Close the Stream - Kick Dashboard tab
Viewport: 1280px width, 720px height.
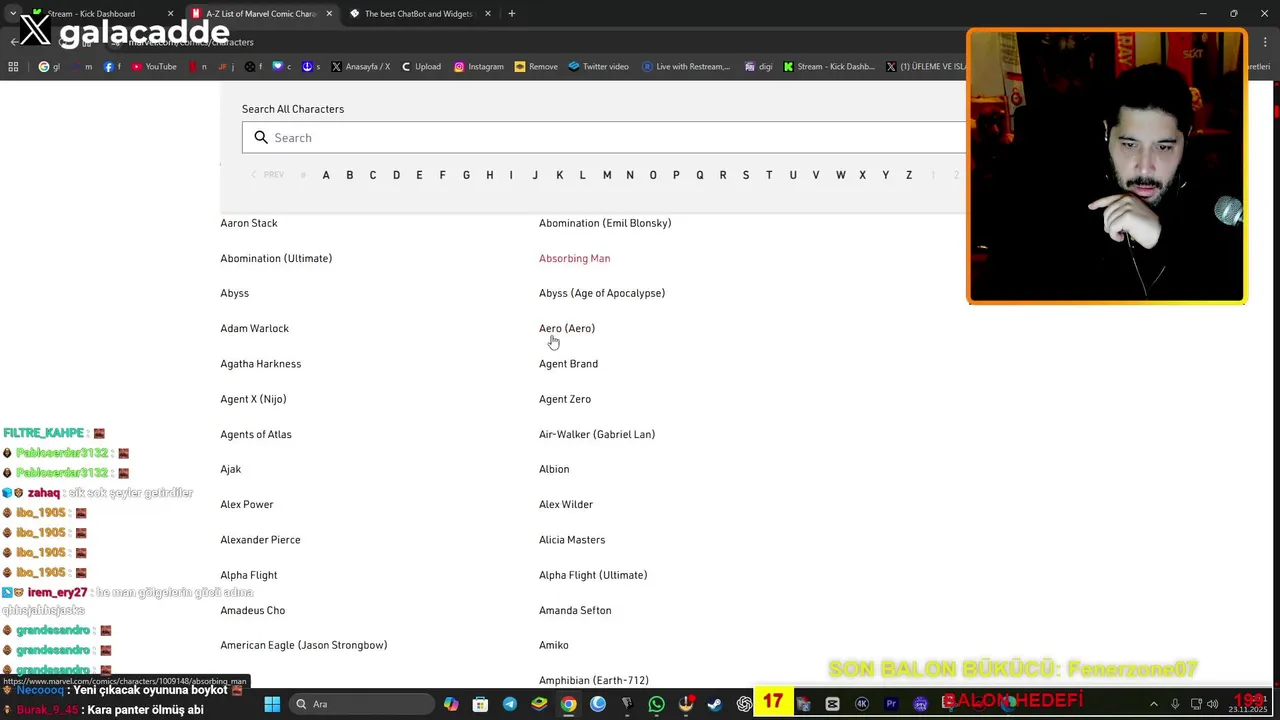pos(170,14)
